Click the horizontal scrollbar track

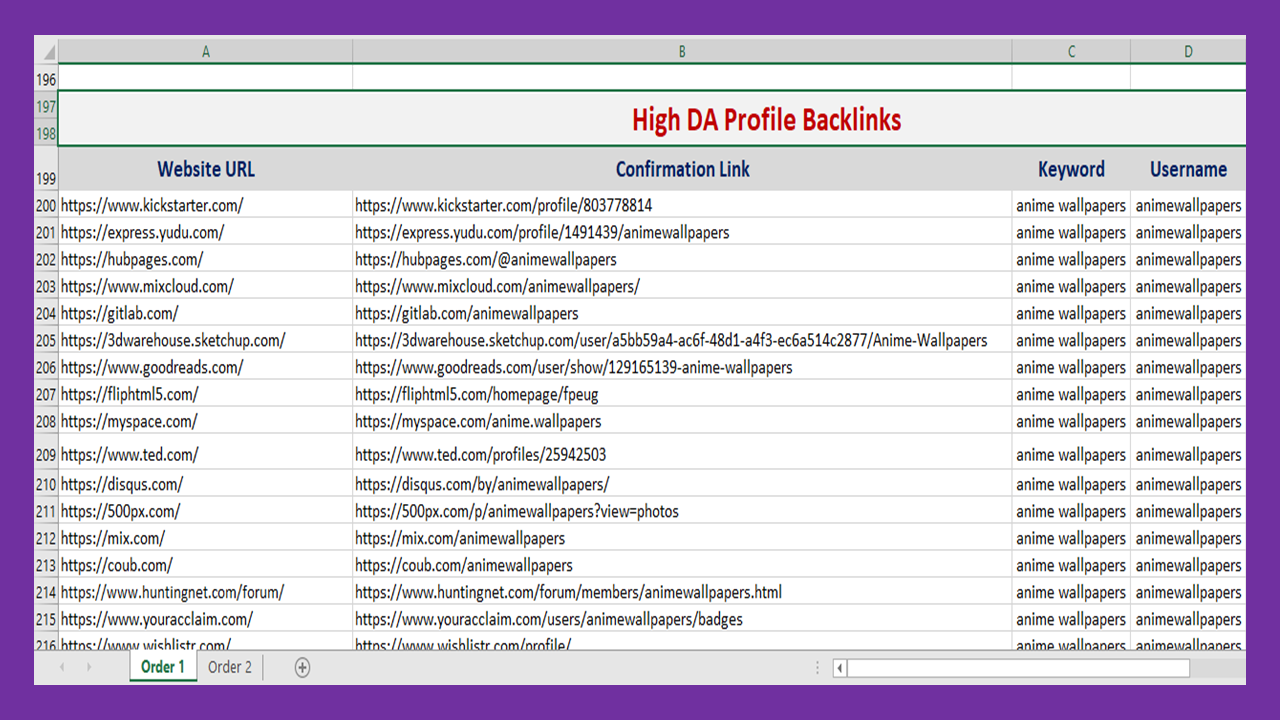coord(1017,668)
